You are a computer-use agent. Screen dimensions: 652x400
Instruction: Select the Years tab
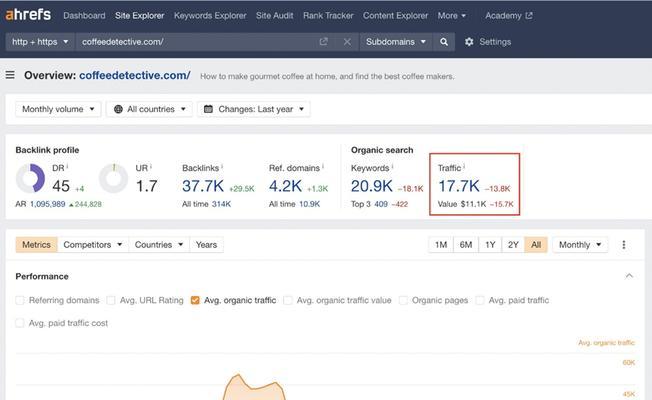tap(206, 244)
